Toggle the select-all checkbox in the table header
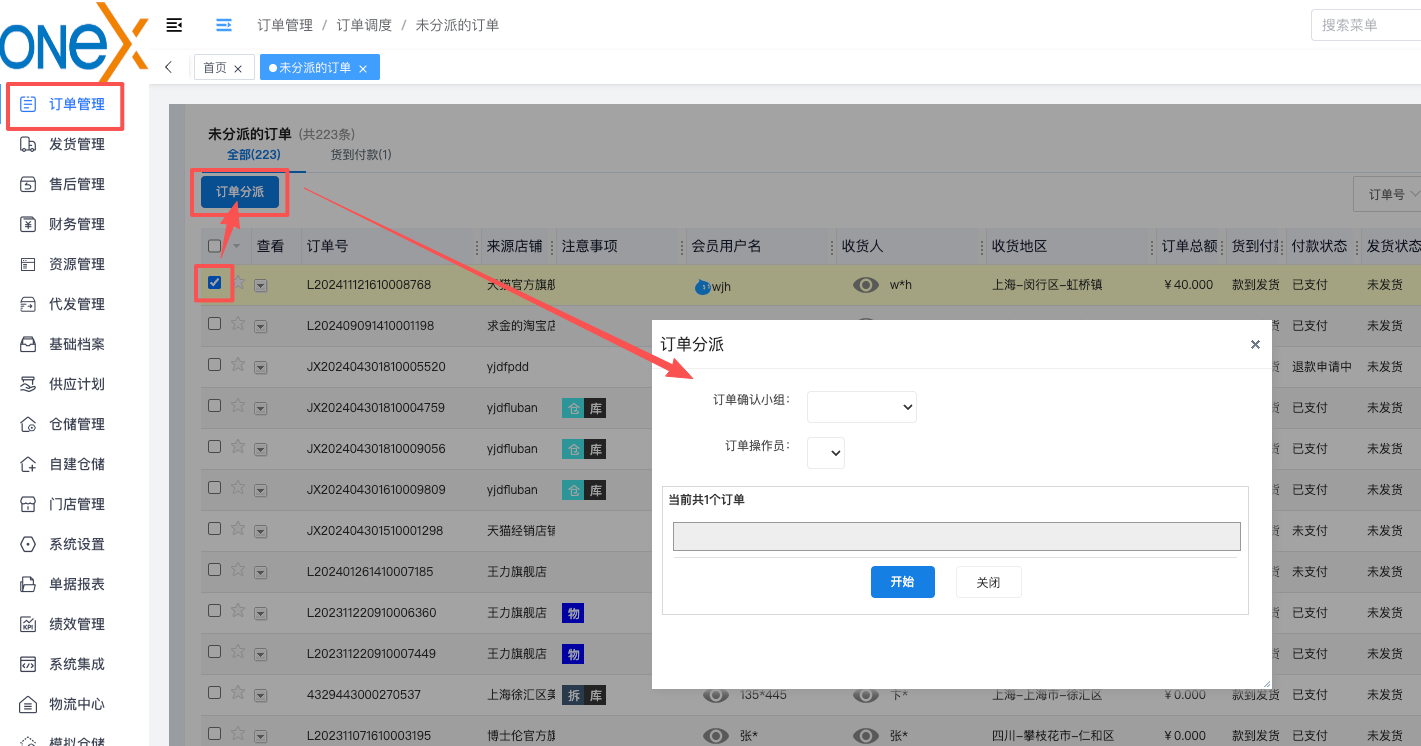The width and height of the screenshot is (1421, 746). 214,246
